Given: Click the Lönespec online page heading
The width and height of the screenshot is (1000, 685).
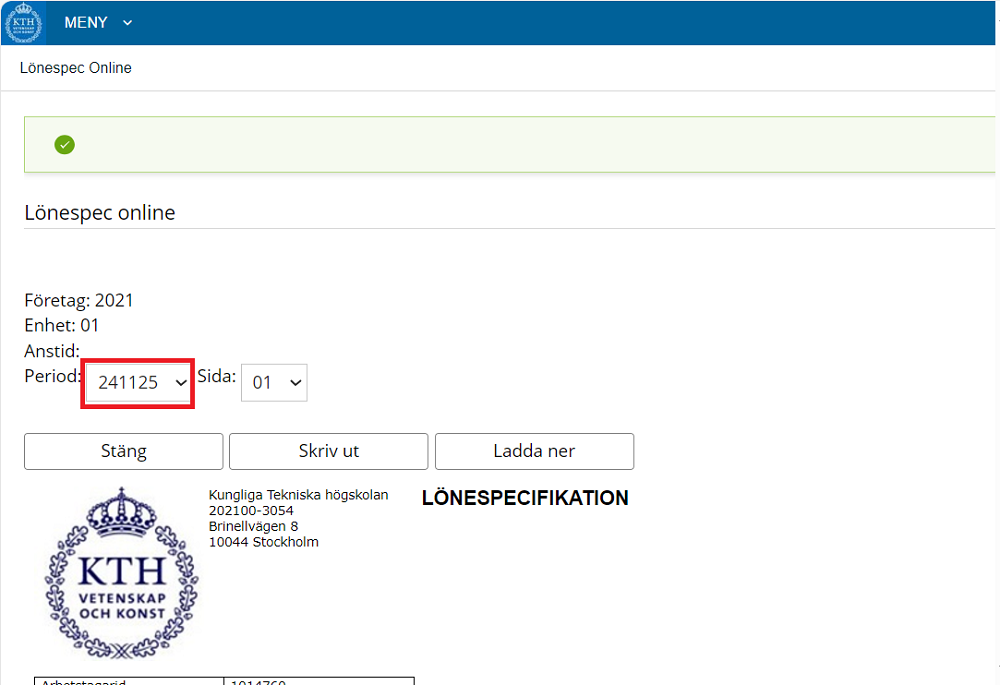Looking at the screenshot, I should (x=100, y=212).
